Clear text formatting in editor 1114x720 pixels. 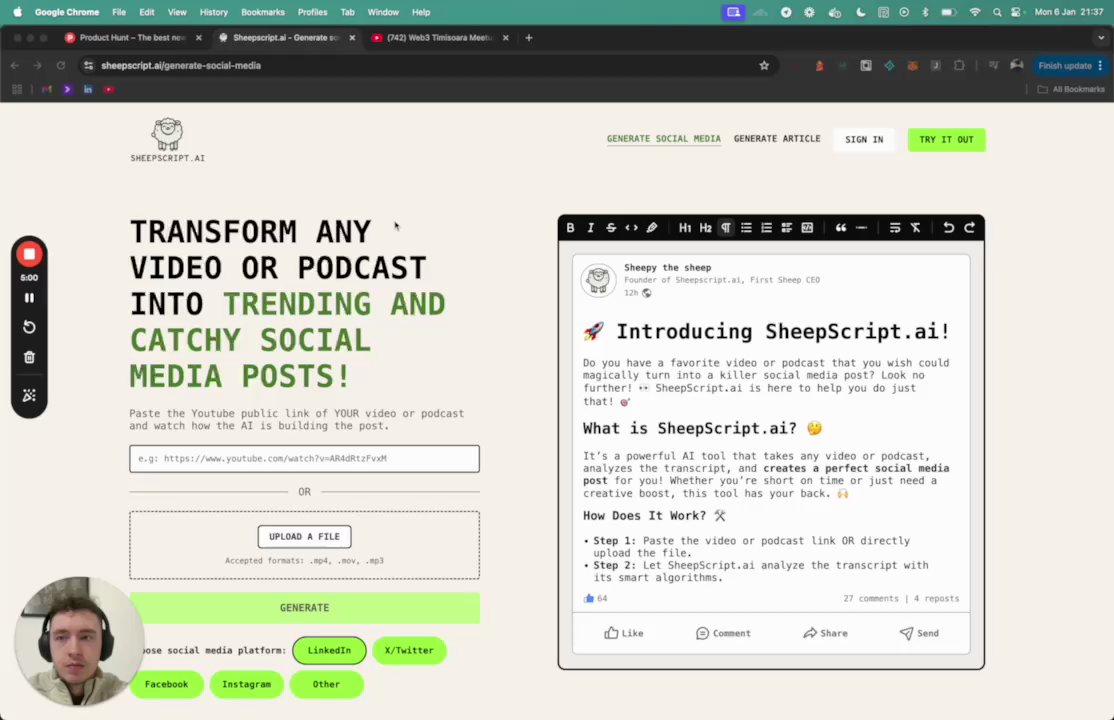pyautogui.click(x=915, y=227)
